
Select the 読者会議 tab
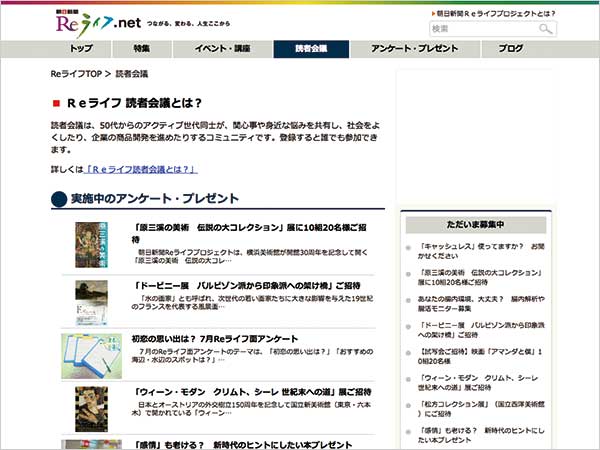point(311,49)
